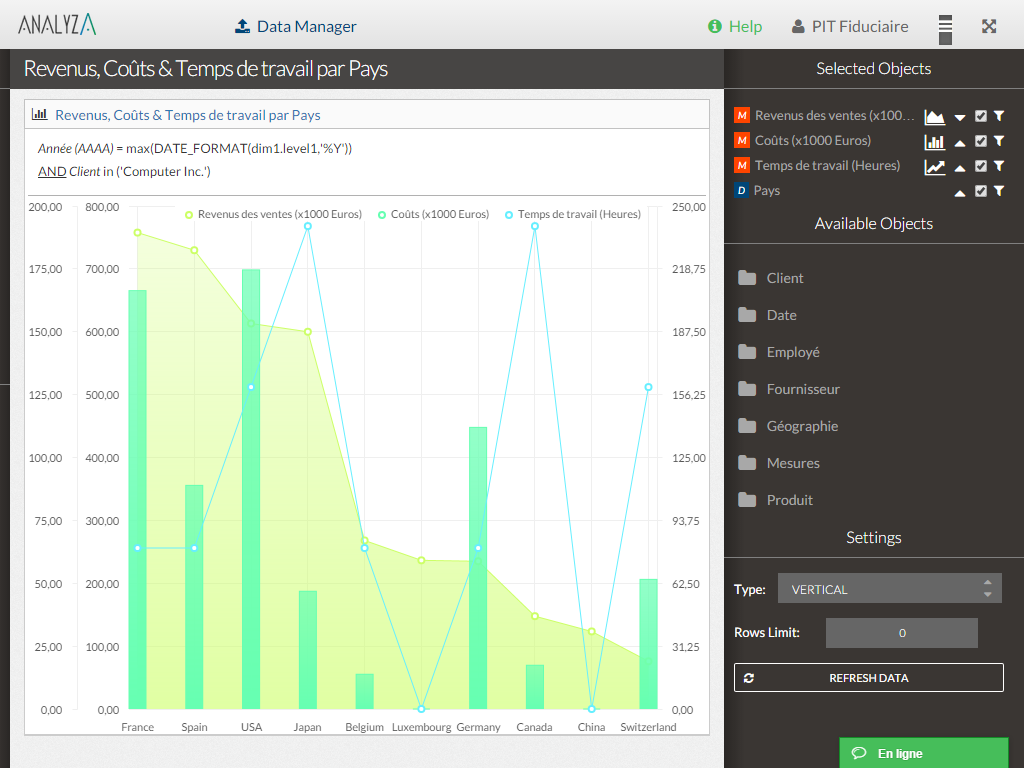The width and height of the screenshot is (1024, 768).
Task: Open the filter funnel for Pays
Action: (998, 191)
